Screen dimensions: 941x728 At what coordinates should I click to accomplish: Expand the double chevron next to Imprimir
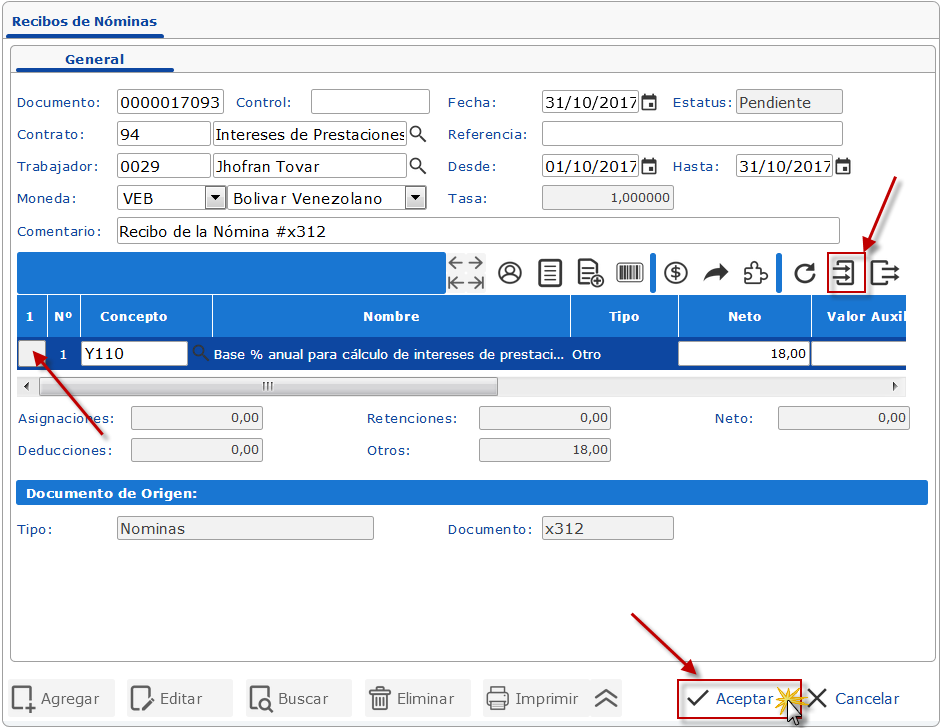click(x=607, y=698)
